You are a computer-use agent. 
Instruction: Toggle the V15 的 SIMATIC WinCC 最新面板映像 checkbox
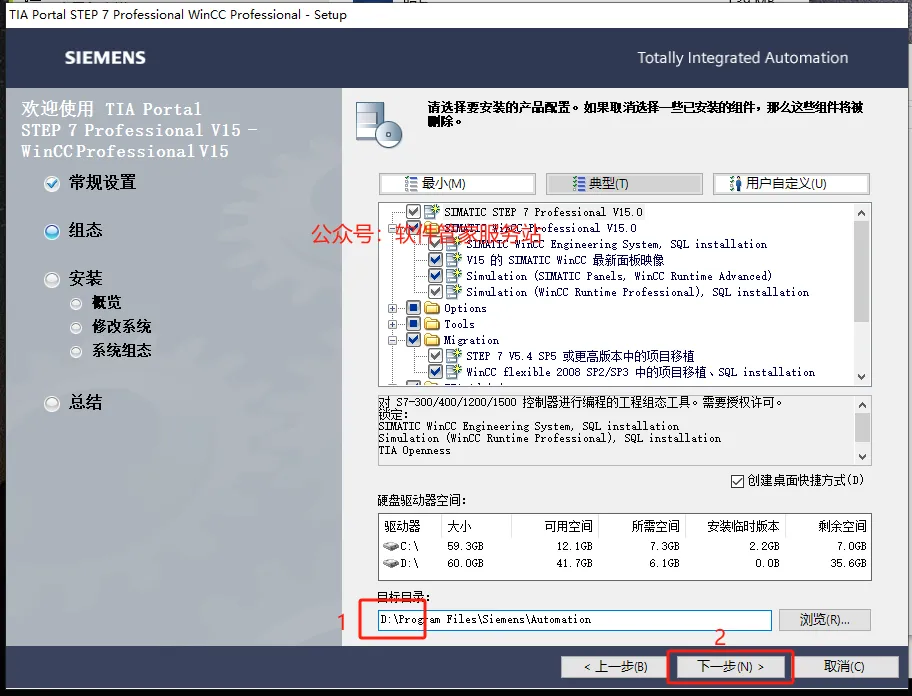click(435, 259)
